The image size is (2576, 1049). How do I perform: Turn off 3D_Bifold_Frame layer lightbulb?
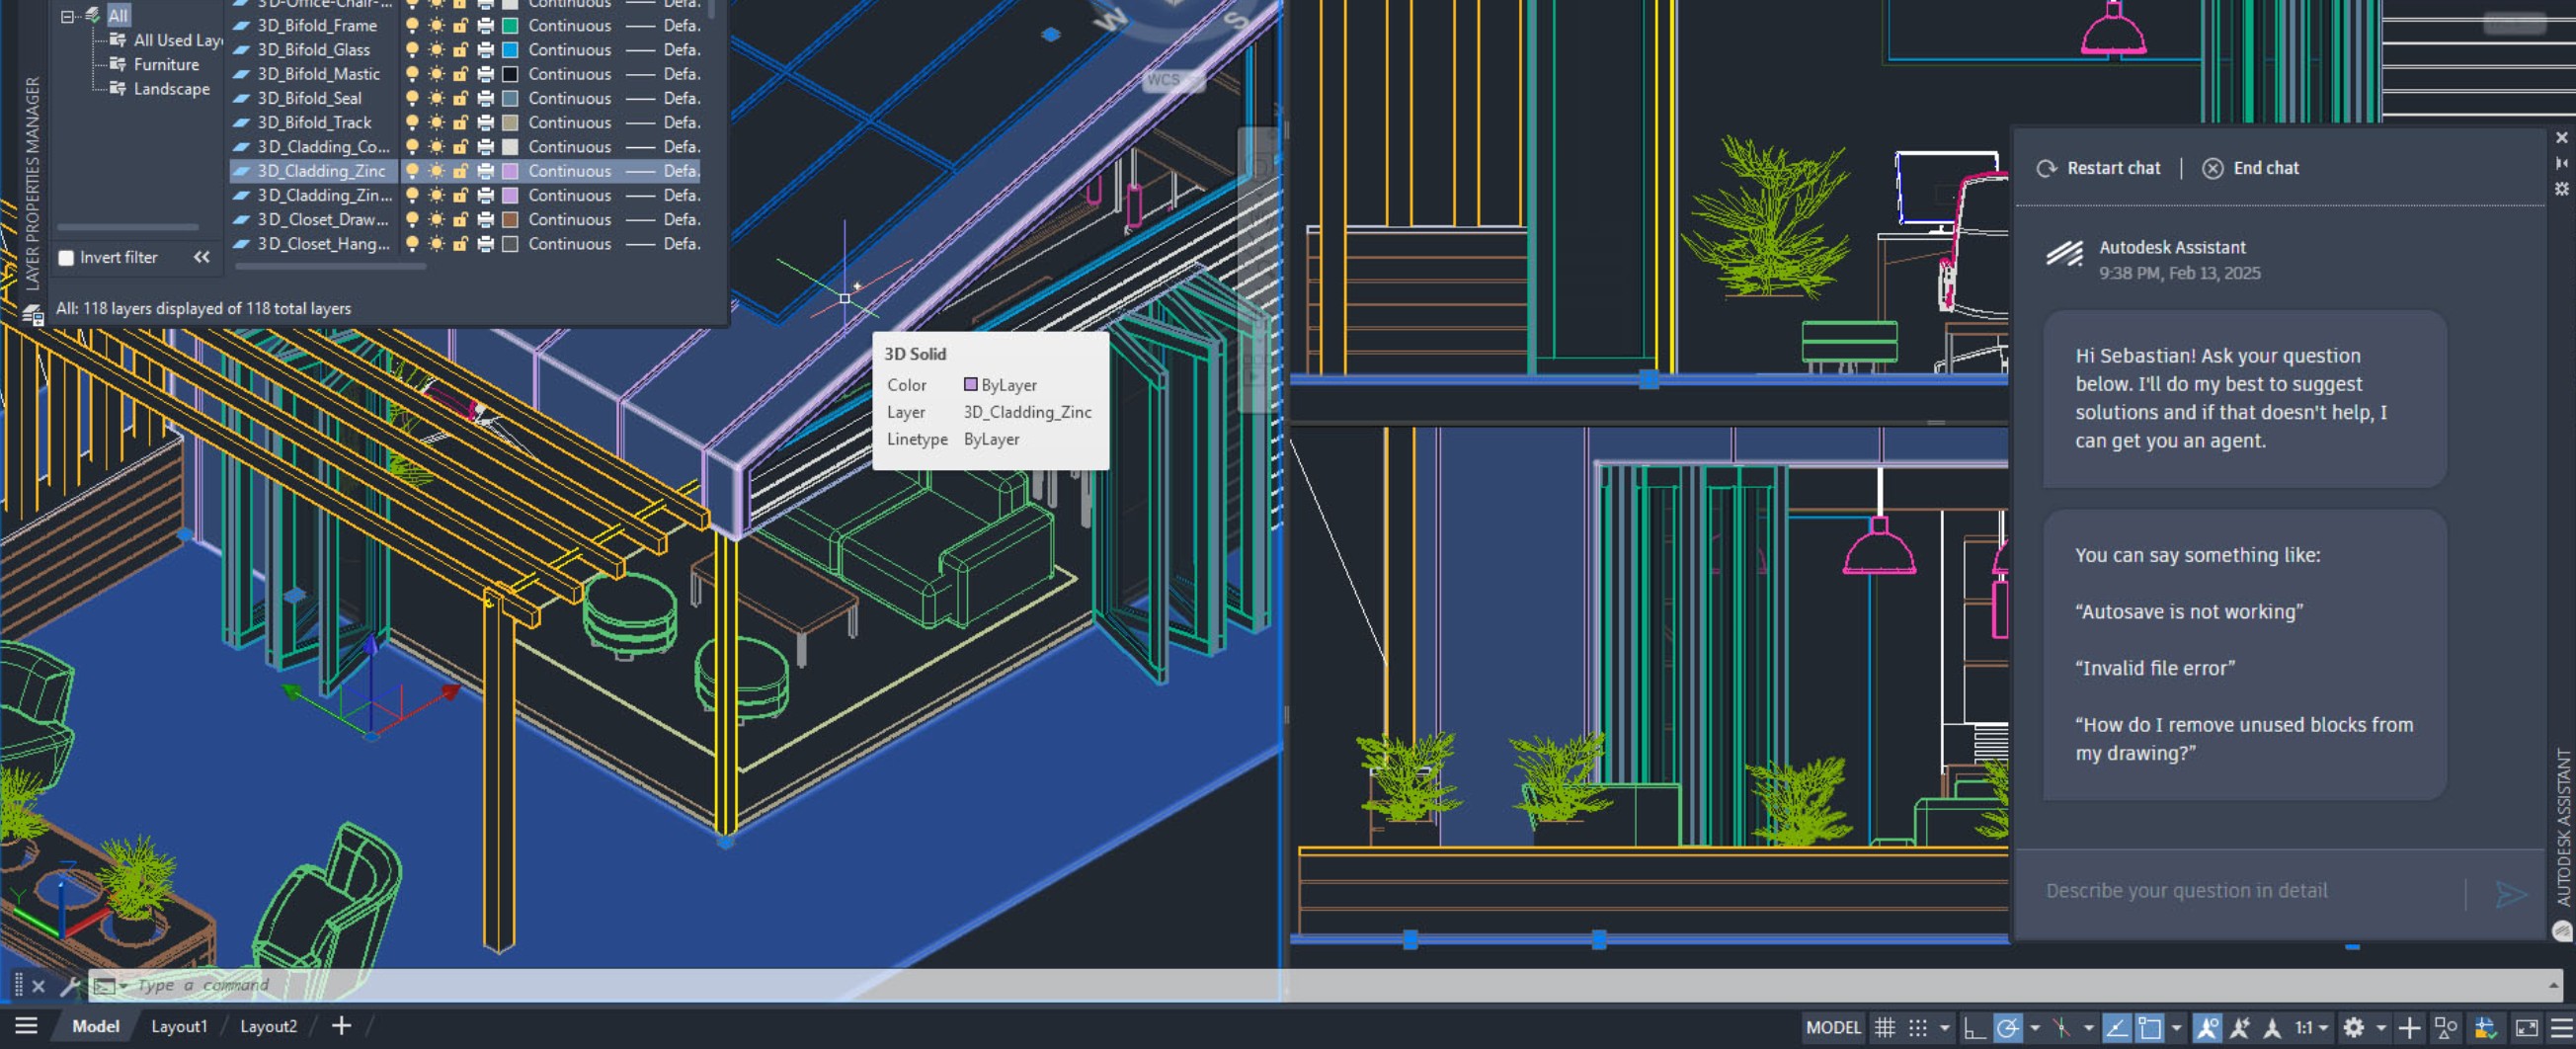click(x=412, y=26)
